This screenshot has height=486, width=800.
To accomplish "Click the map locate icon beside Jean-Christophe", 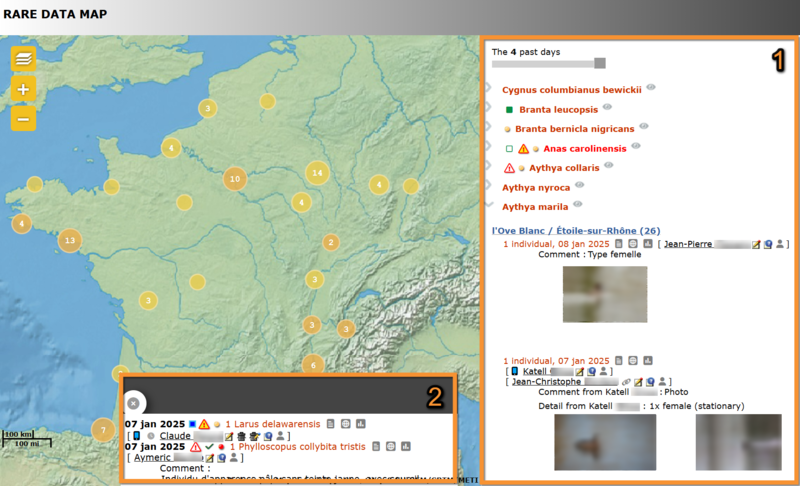I will pyautogui.click(x=651, y=381).
